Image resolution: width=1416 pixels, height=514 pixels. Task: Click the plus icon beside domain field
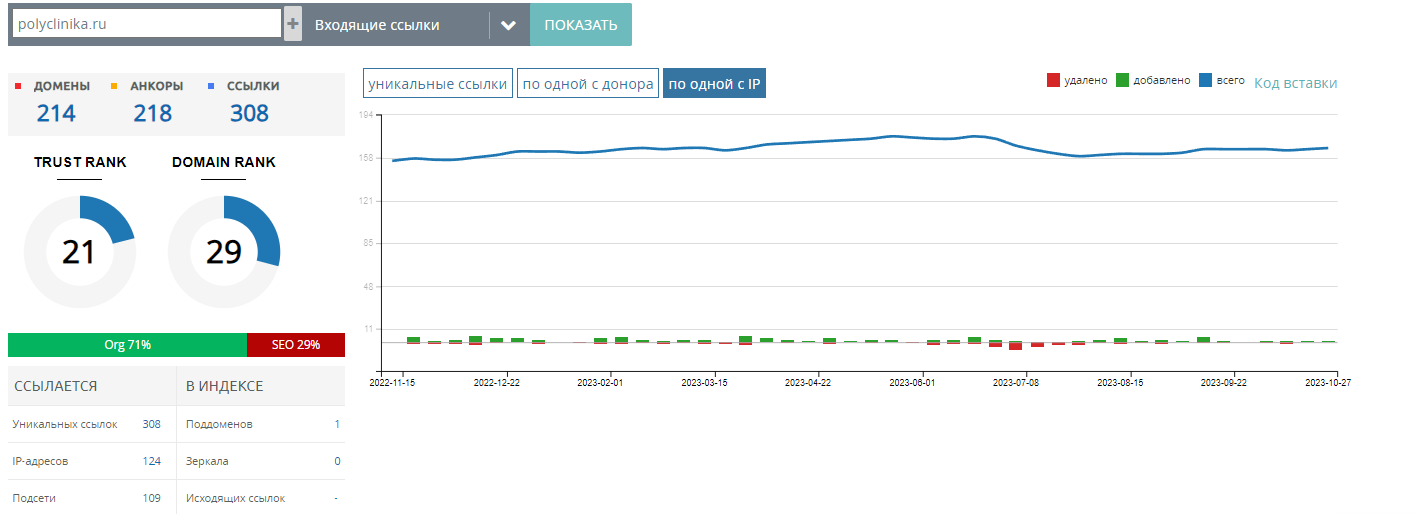tap(293, 24)
